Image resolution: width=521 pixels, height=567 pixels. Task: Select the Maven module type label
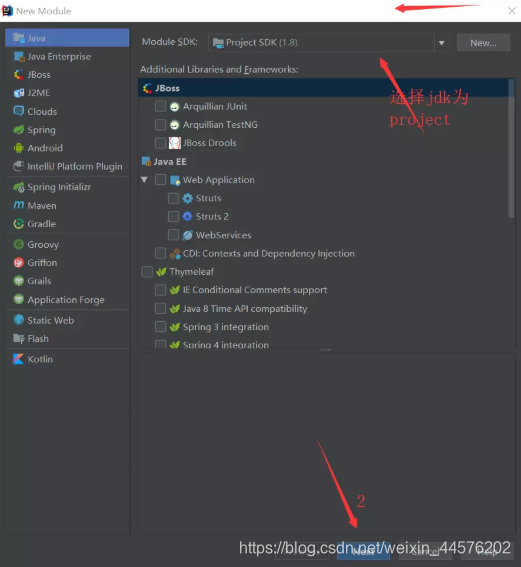tap(42, 206)
